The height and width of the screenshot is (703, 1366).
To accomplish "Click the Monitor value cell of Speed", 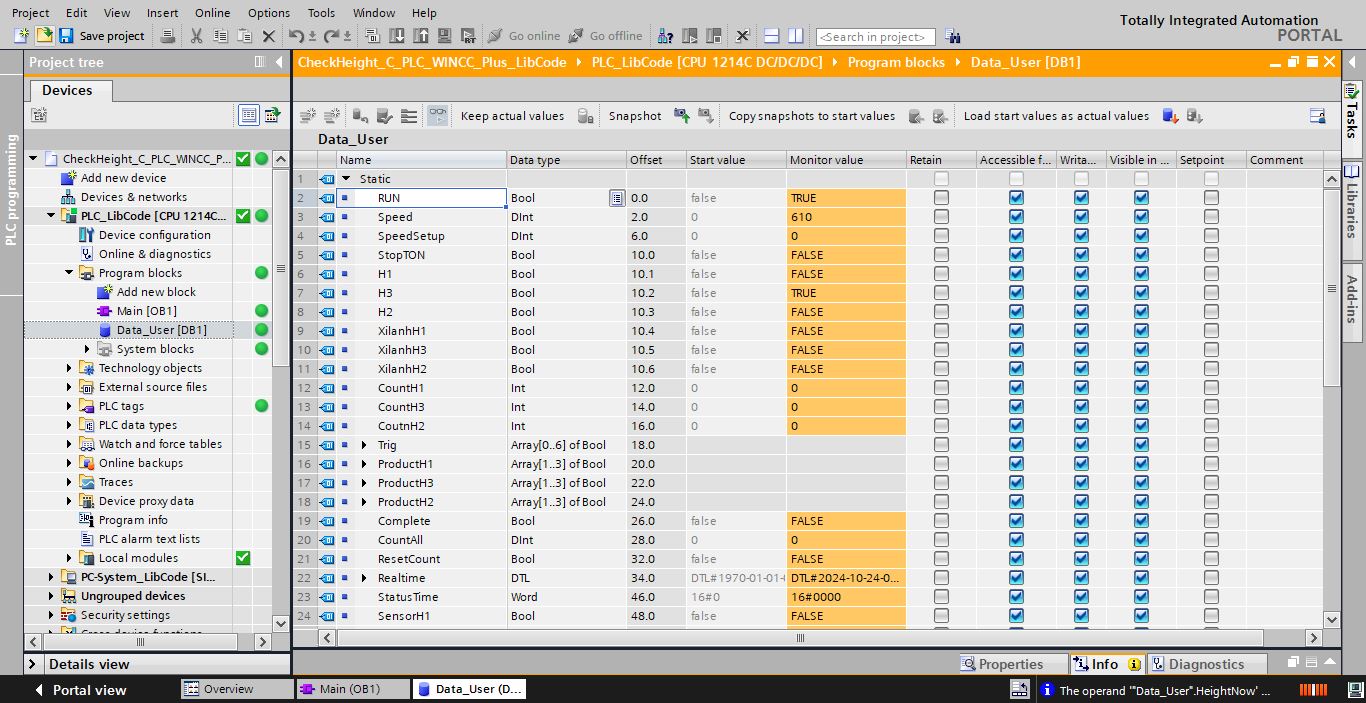I will click(846, 217).
